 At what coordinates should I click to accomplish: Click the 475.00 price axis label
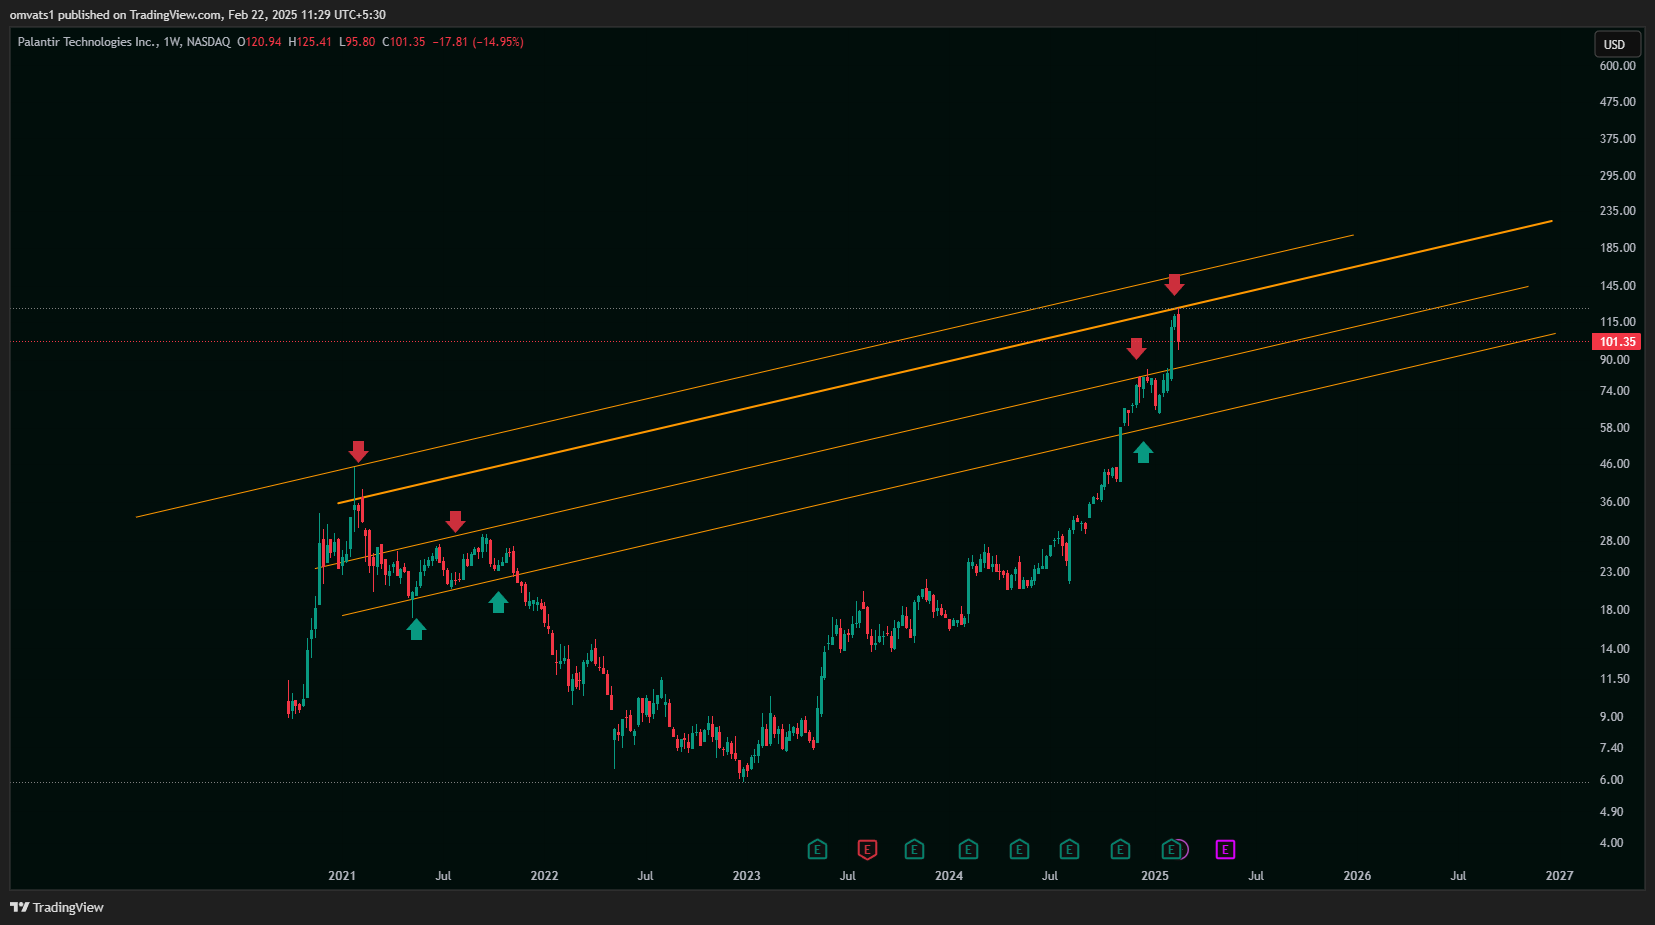[1617, 102]
